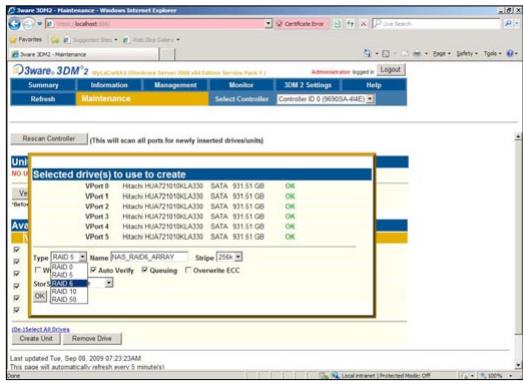Open the Stripe 256k dropdown

point(229,257)
